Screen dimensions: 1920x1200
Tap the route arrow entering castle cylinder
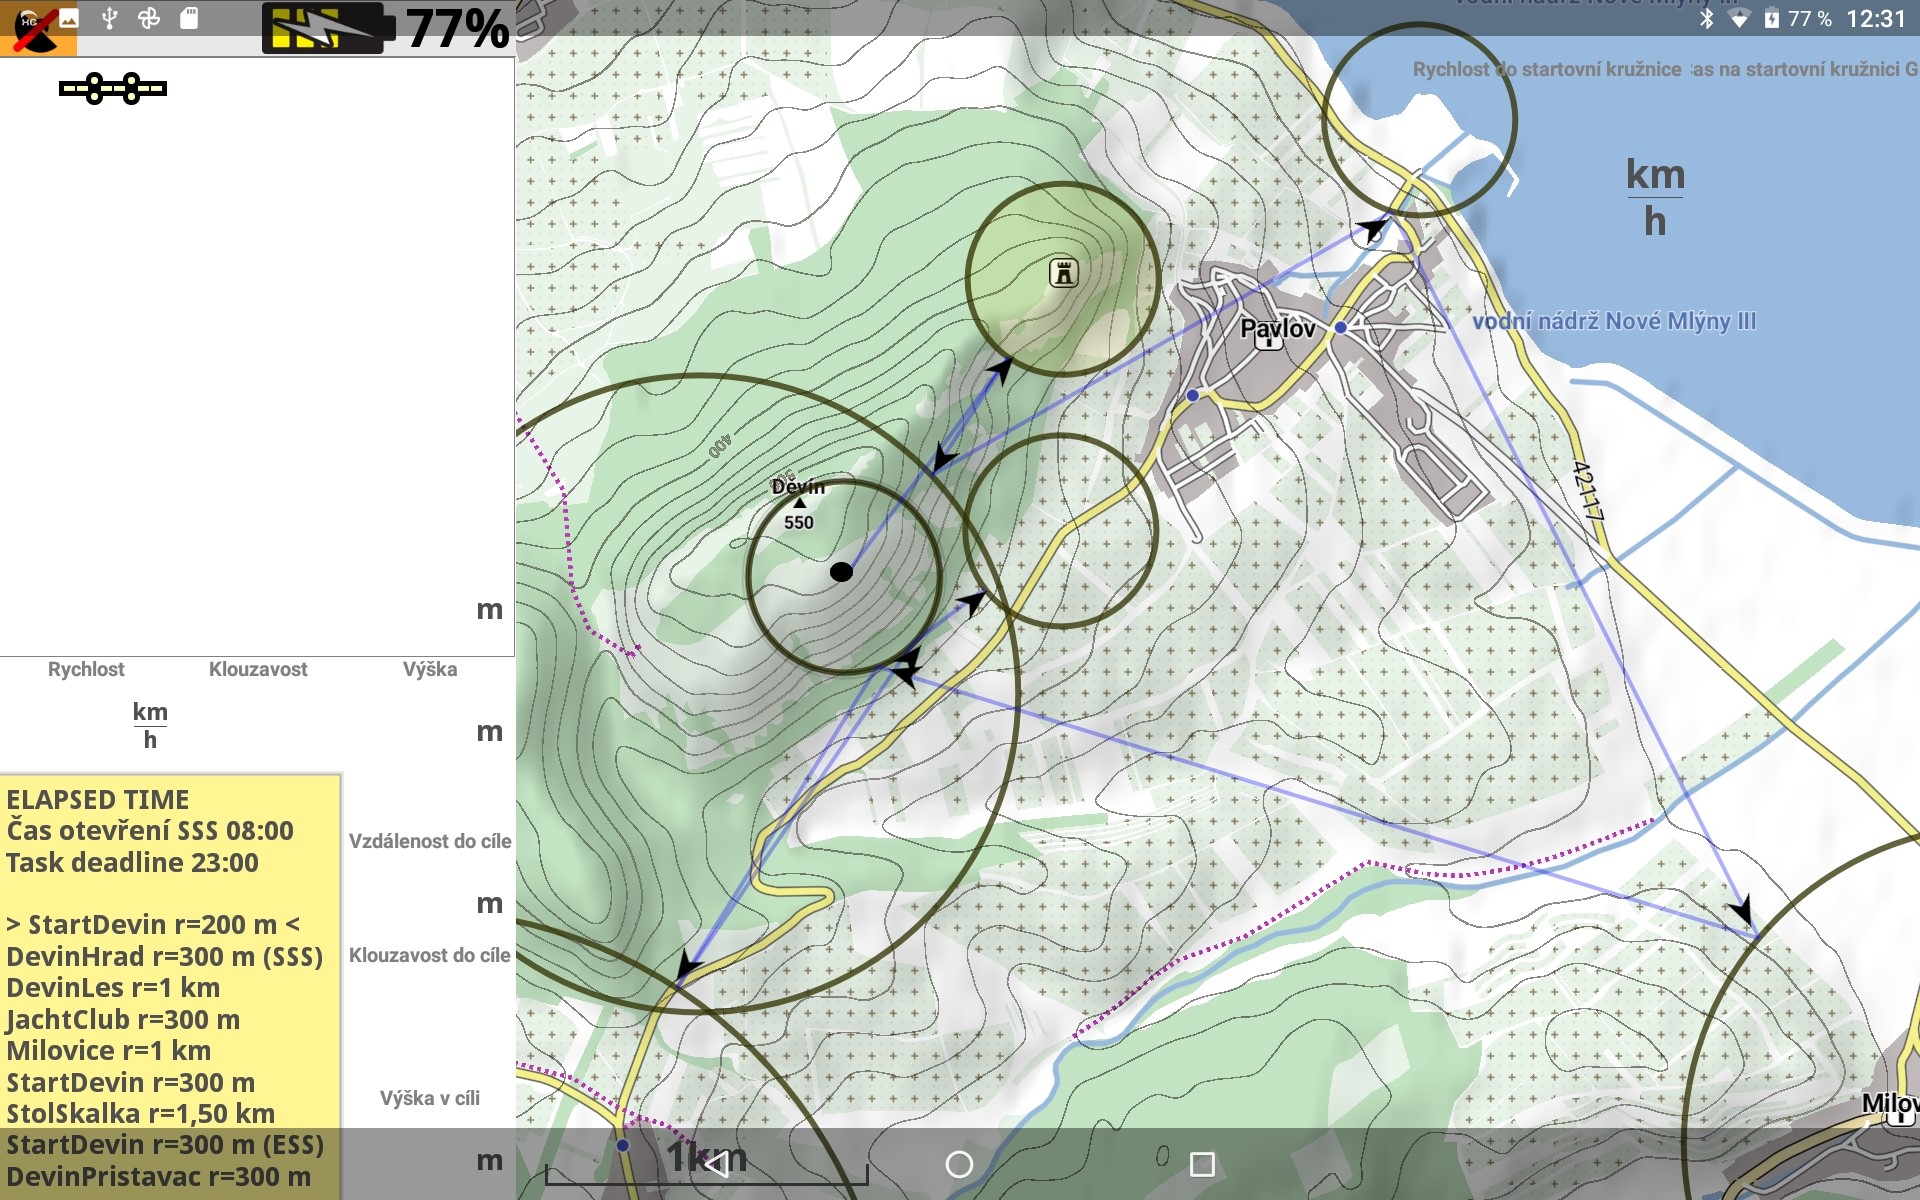[x=999, y=371]
